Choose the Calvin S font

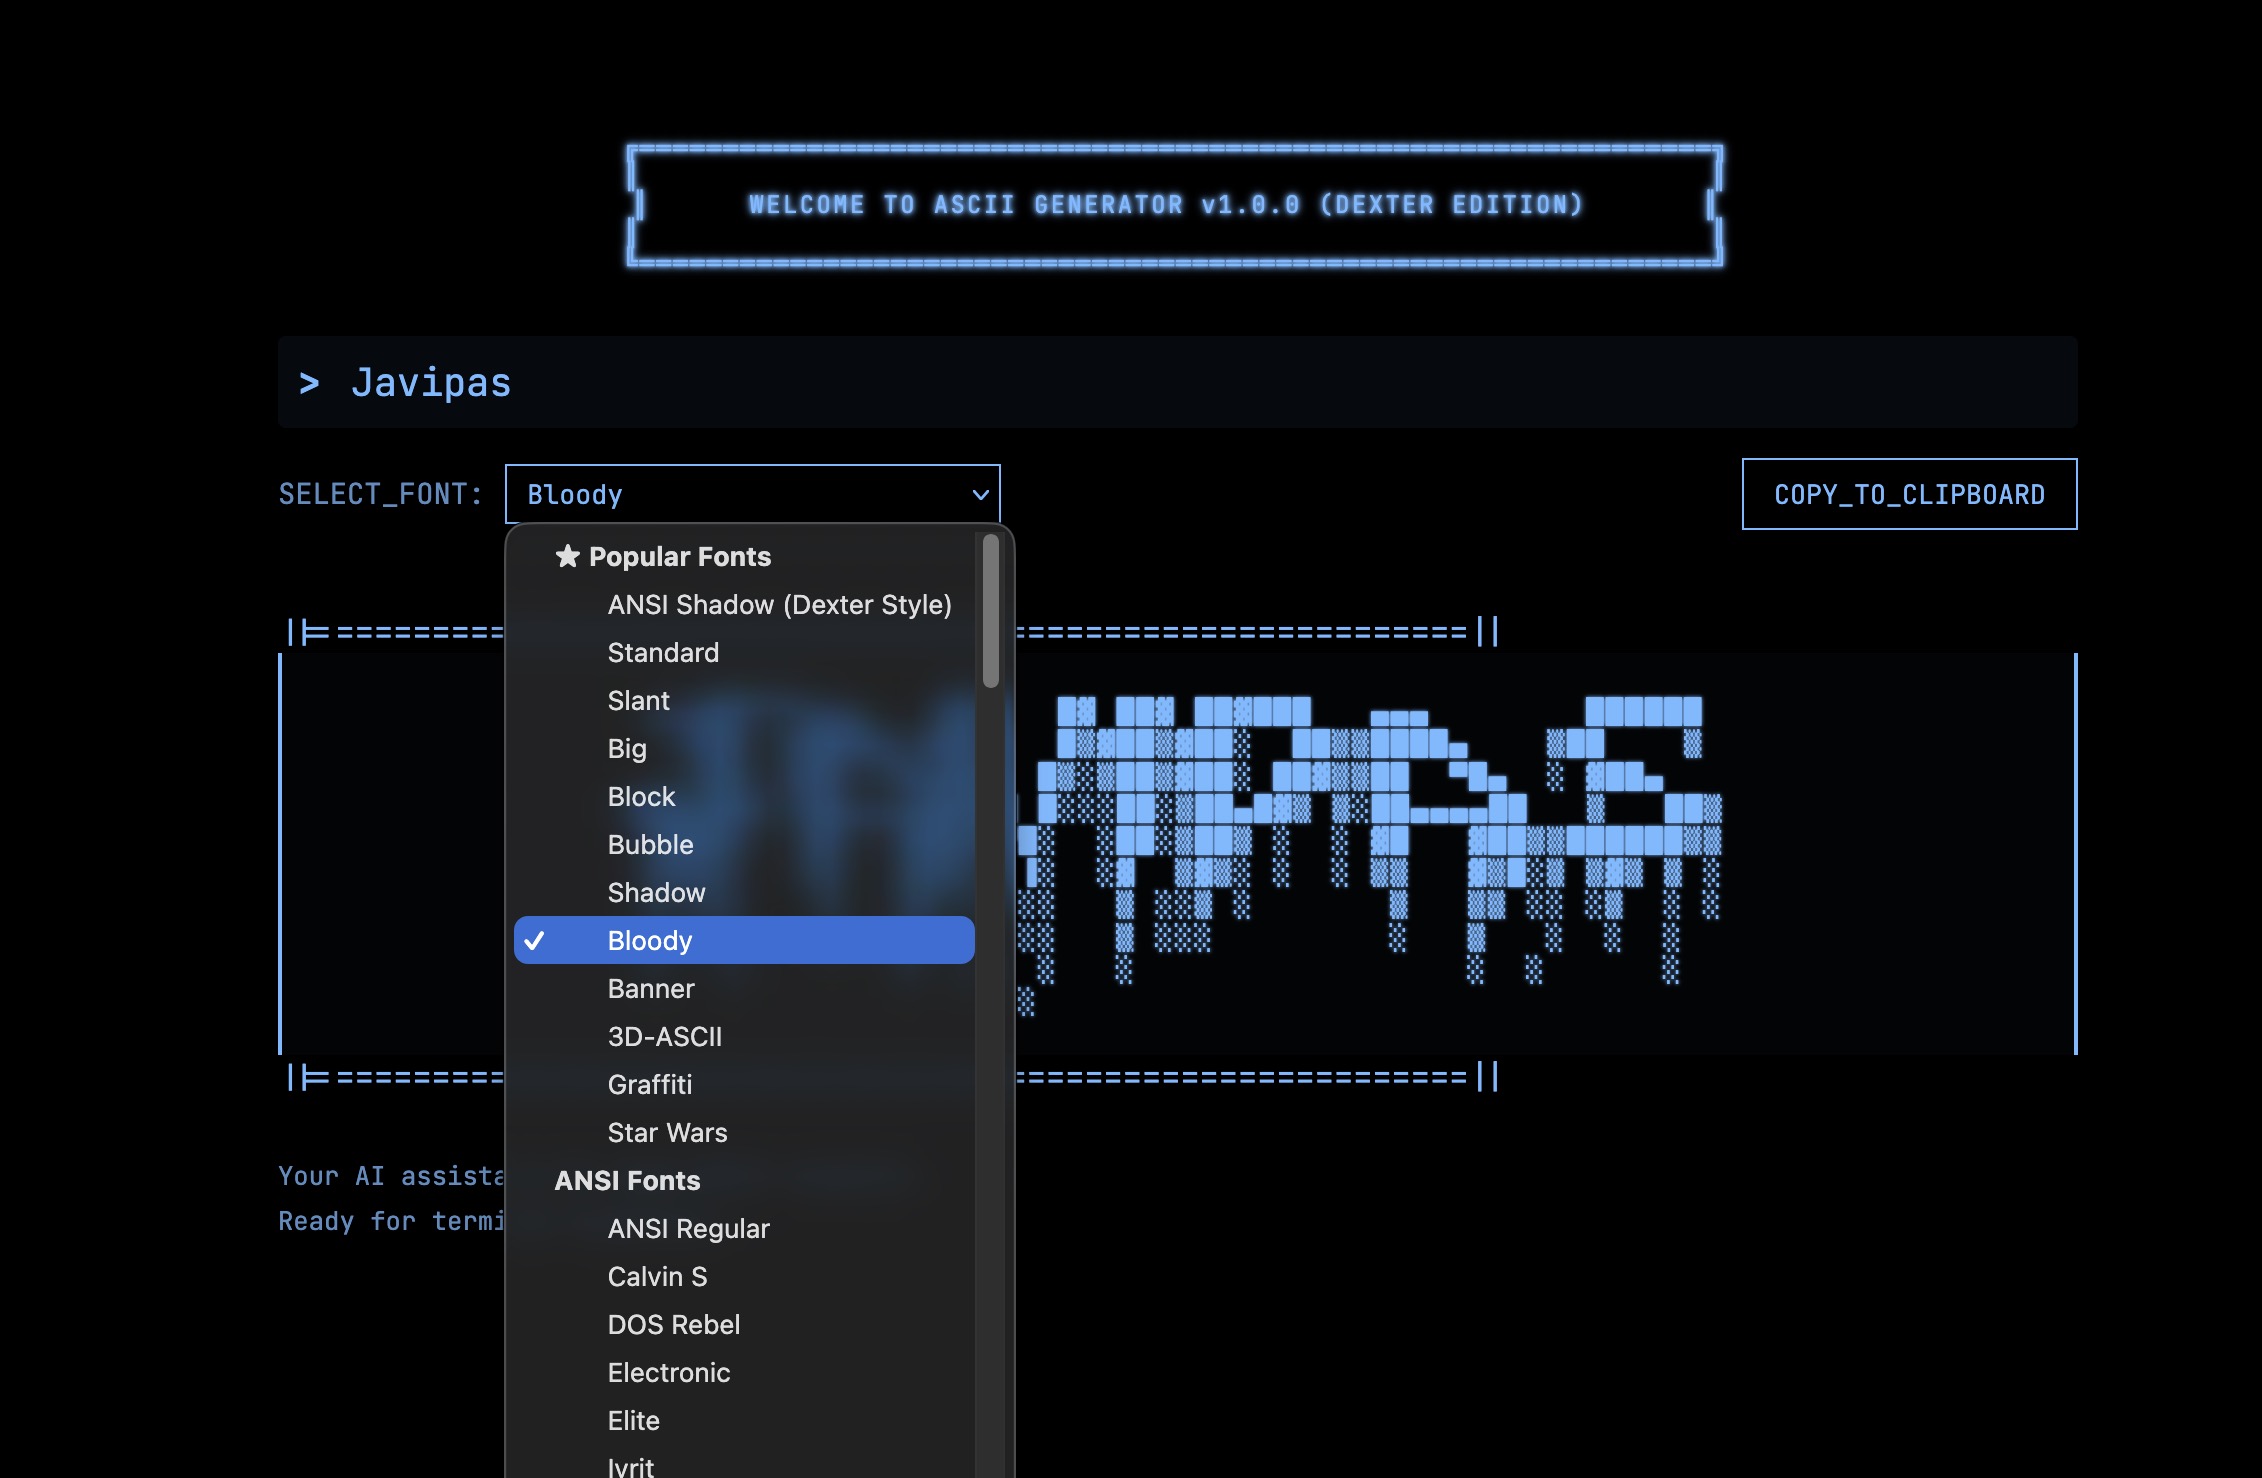pyautogui.click(x=657, y=1277)
